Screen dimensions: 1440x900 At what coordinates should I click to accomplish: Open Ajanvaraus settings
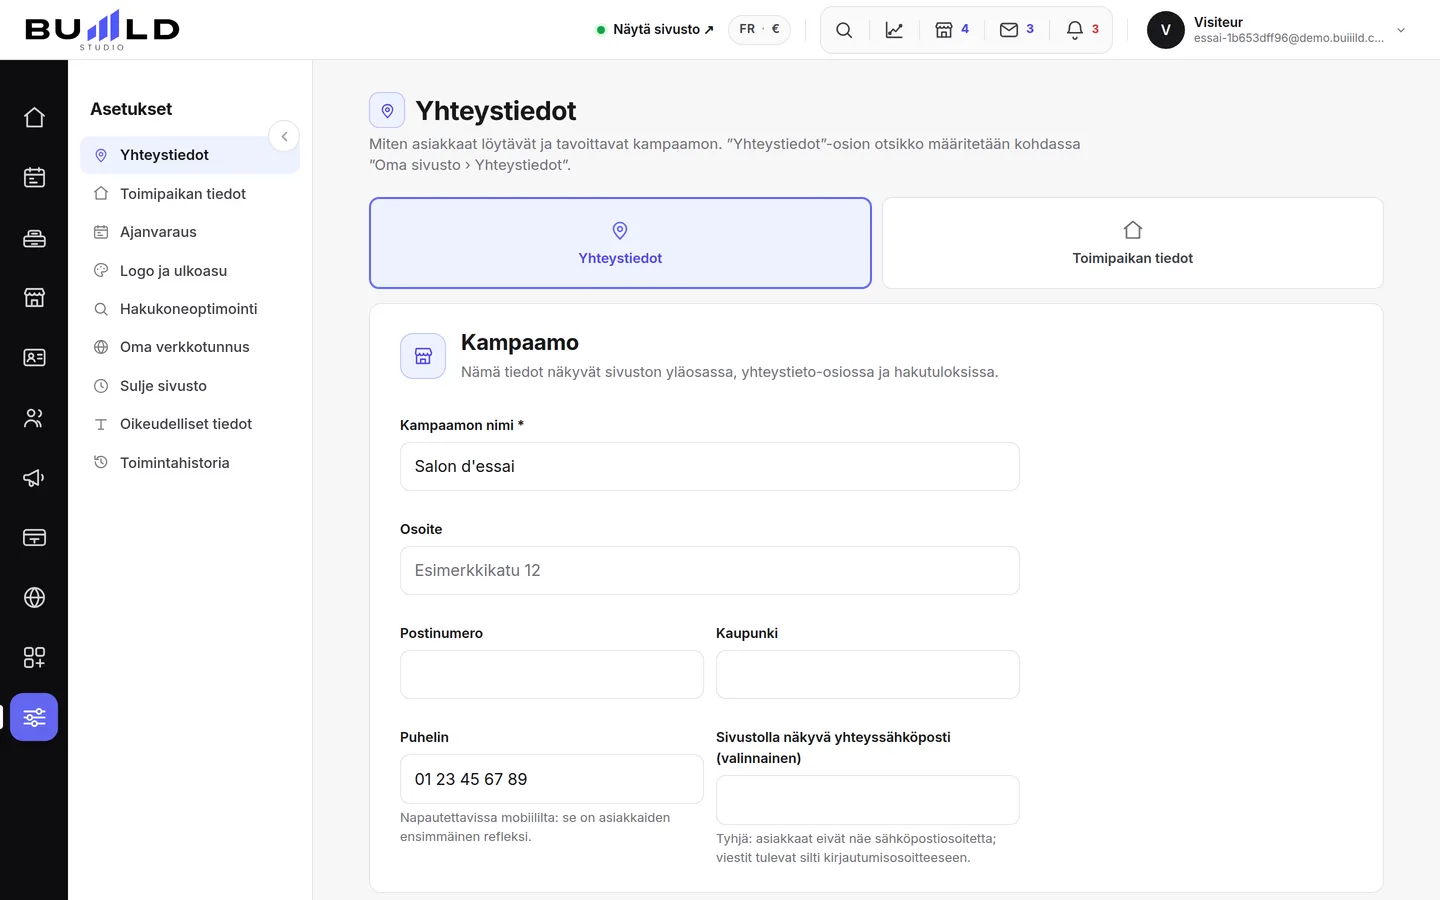tap(190, 232)
